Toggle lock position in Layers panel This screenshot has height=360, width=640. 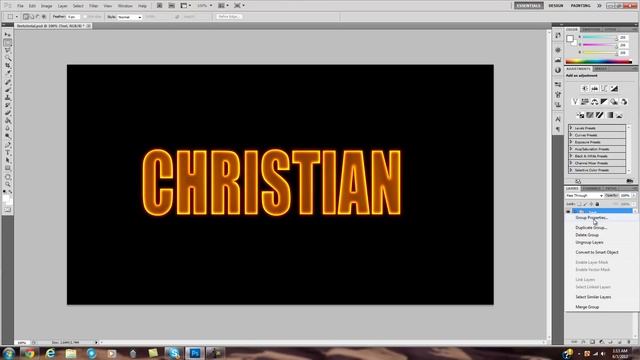[591, 204]
